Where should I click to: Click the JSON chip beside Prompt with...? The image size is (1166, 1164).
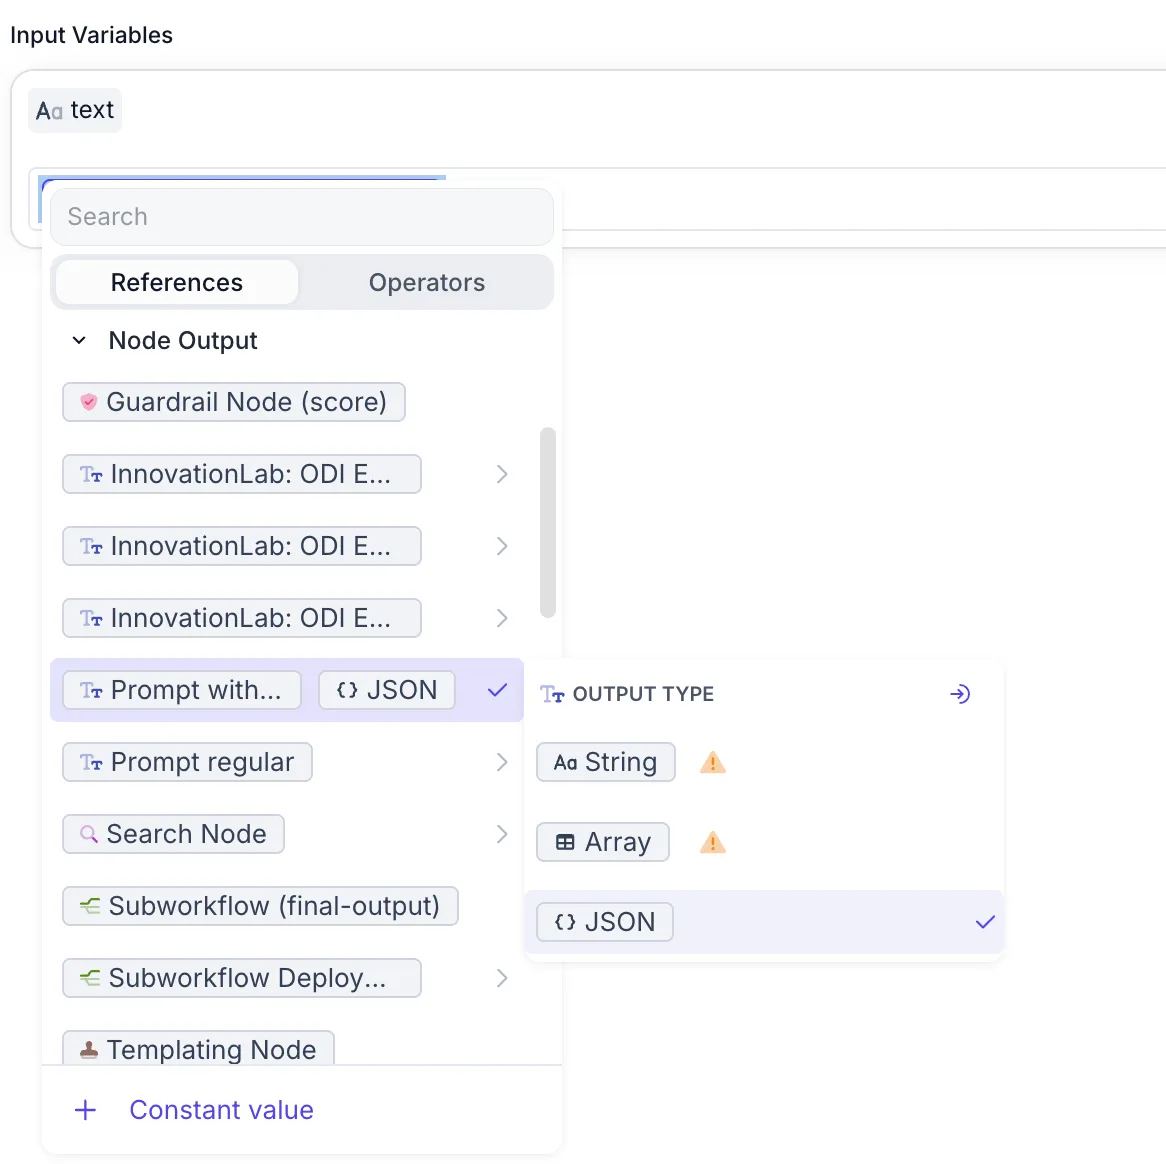387,690
